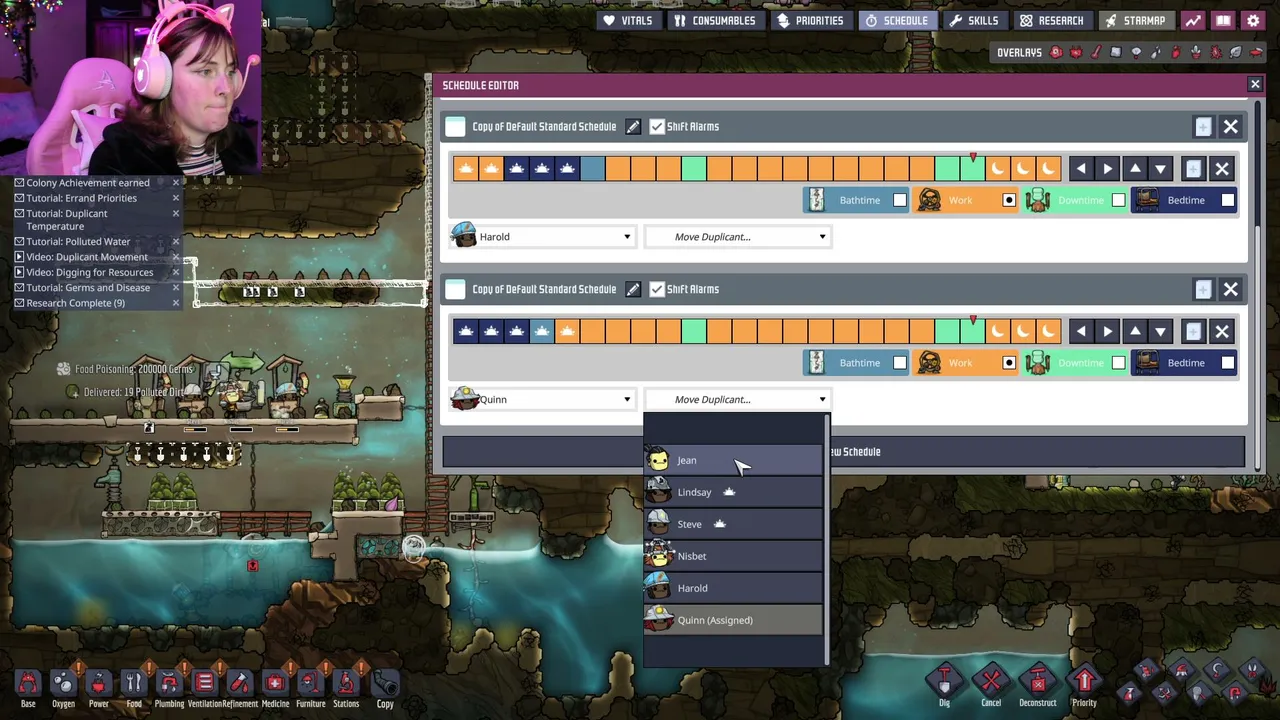Open Move Duplicant dropdown under Harold's schedule
Screen dimensions: 1280x720
tap(738, 237)
